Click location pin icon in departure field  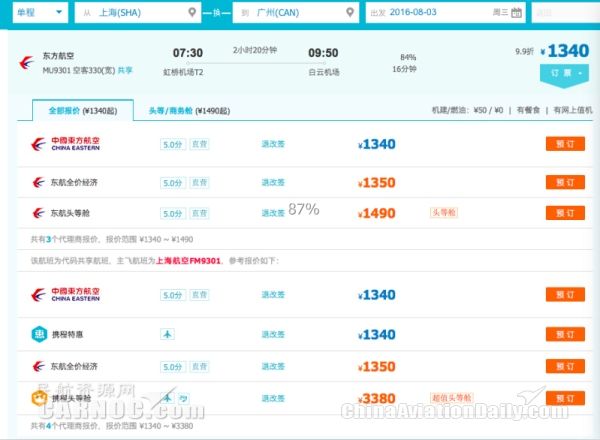point(192,12)
